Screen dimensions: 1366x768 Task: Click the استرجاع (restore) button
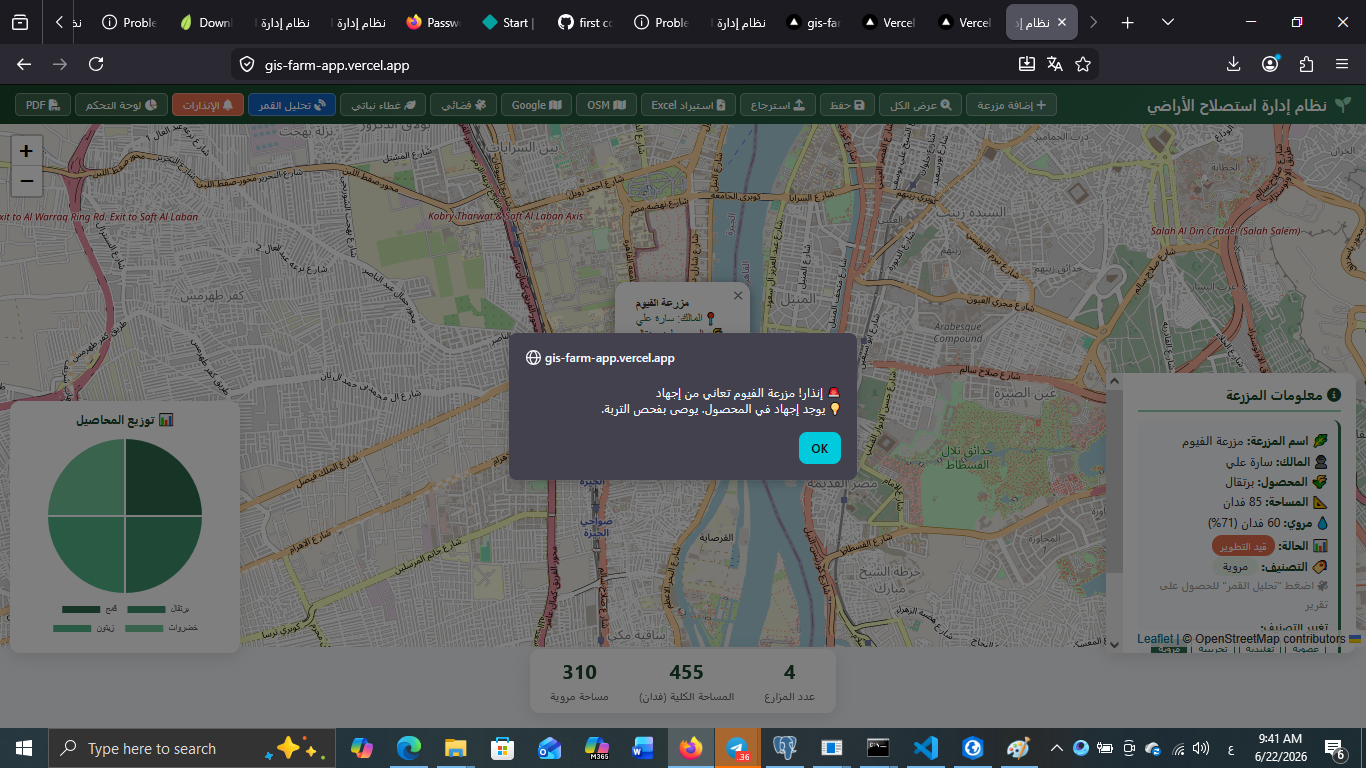(x=778, y=105)
